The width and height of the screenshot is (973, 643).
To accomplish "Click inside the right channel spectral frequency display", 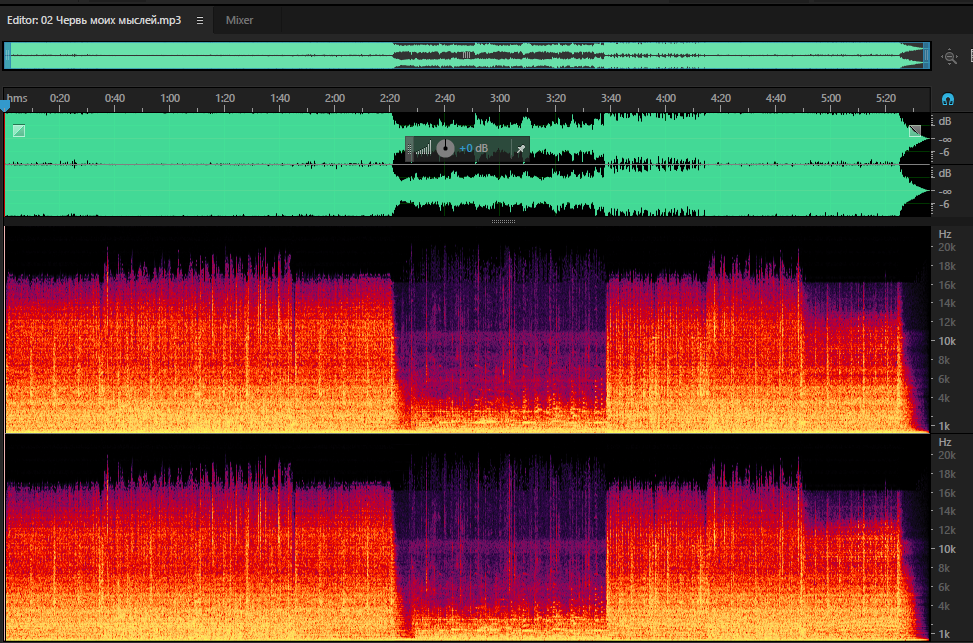I will coord(467,537).
